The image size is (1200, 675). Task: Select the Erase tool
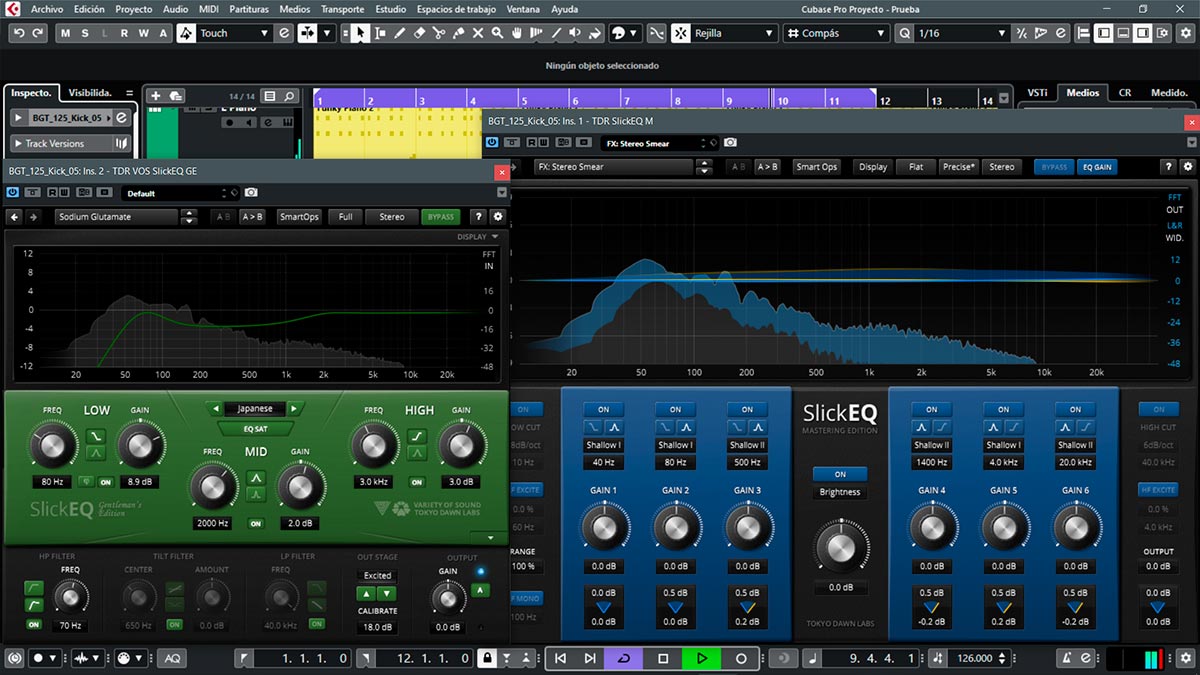420,33
